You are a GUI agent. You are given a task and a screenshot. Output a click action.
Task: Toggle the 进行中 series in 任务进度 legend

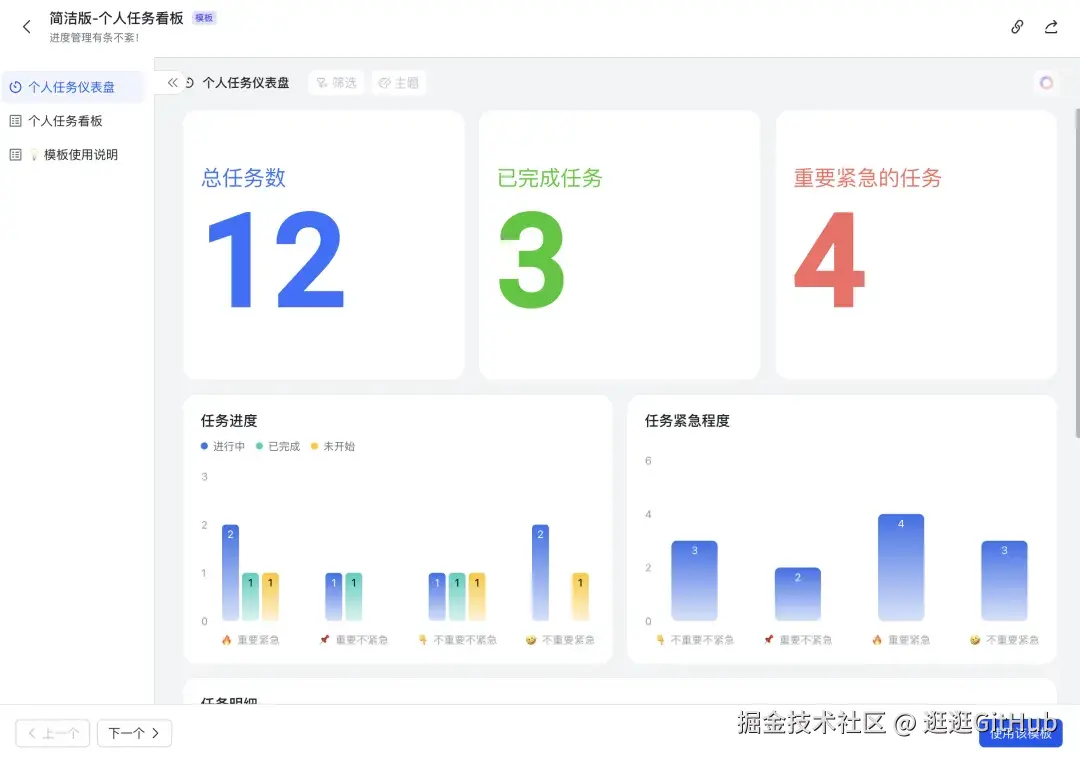(222, 446)
